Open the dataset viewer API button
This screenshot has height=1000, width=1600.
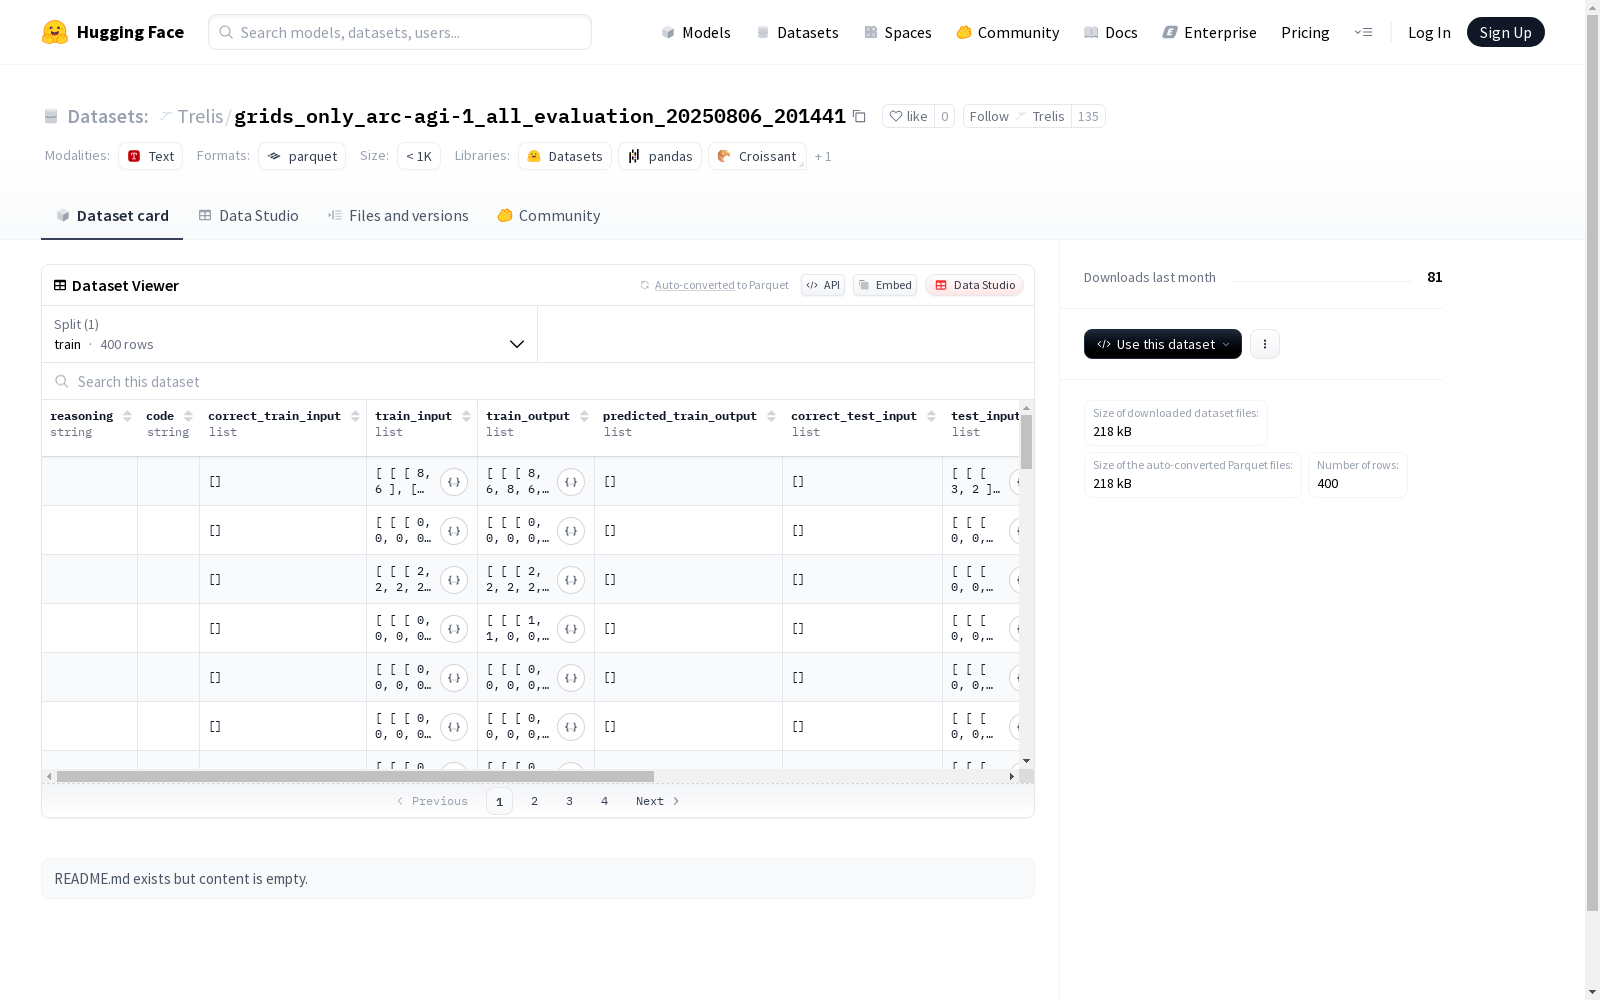coord(823,285)
